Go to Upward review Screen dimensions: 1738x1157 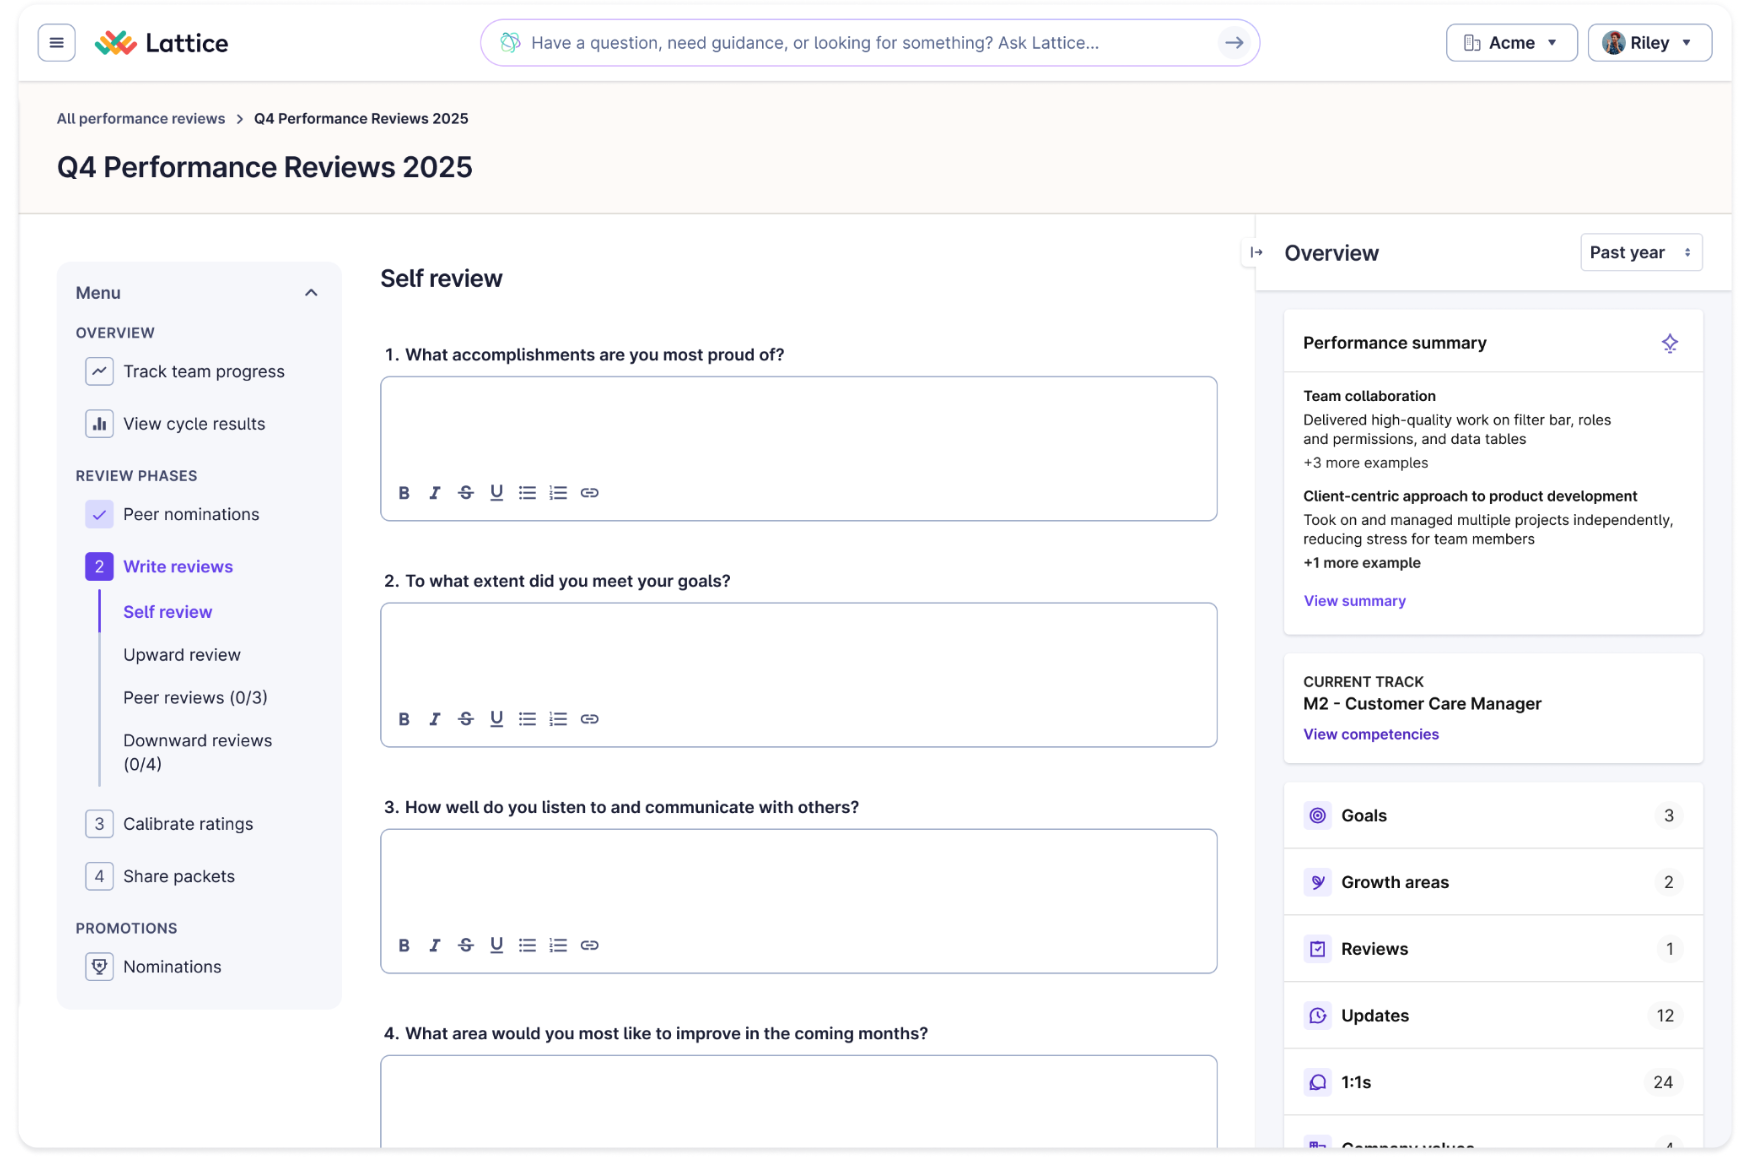182,655
